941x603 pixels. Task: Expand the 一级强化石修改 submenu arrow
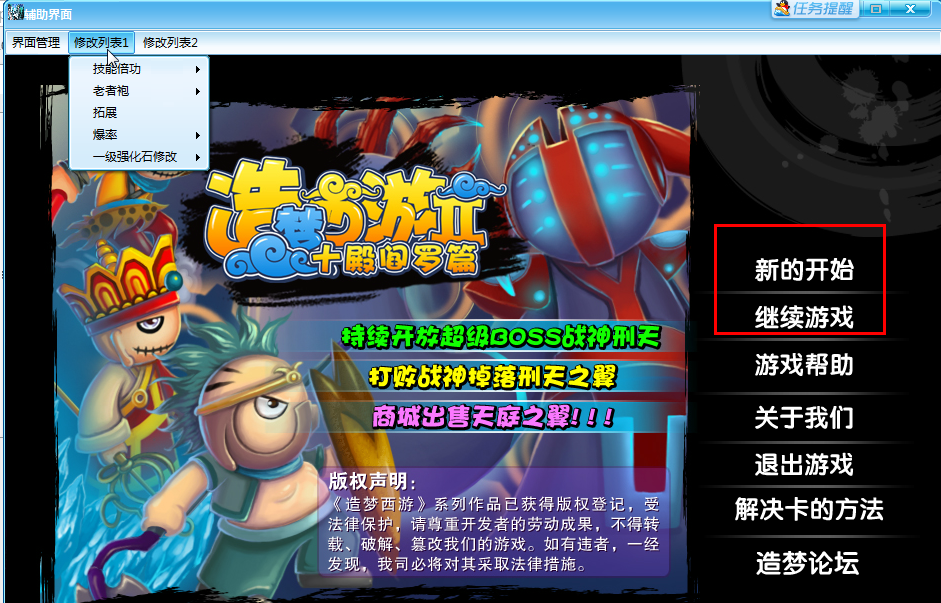coord(197,157)
